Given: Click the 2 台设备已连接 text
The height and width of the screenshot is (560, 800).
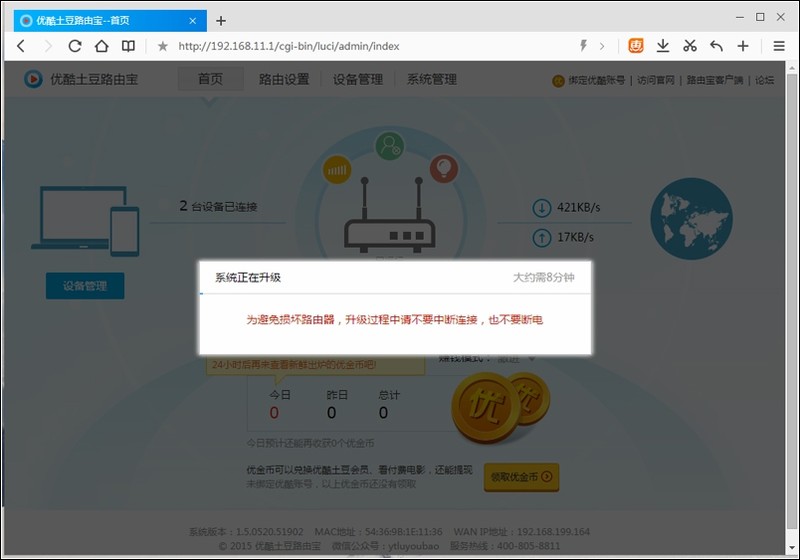Looking at the screenshot, I should point(218,206).
